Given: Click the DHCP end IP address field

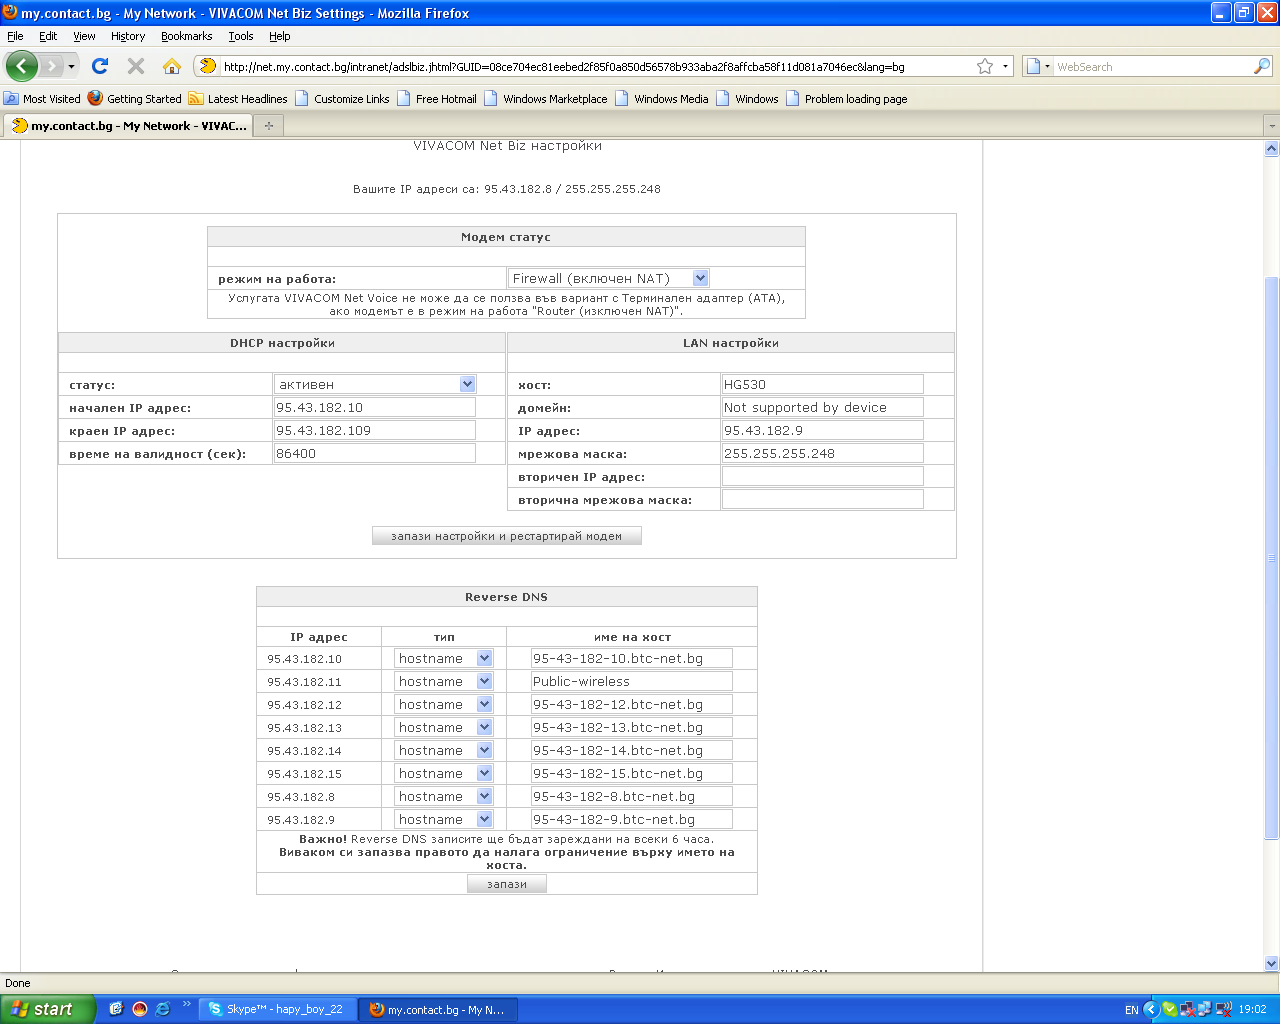Looking at the screenshot, I should pos(375,430).
